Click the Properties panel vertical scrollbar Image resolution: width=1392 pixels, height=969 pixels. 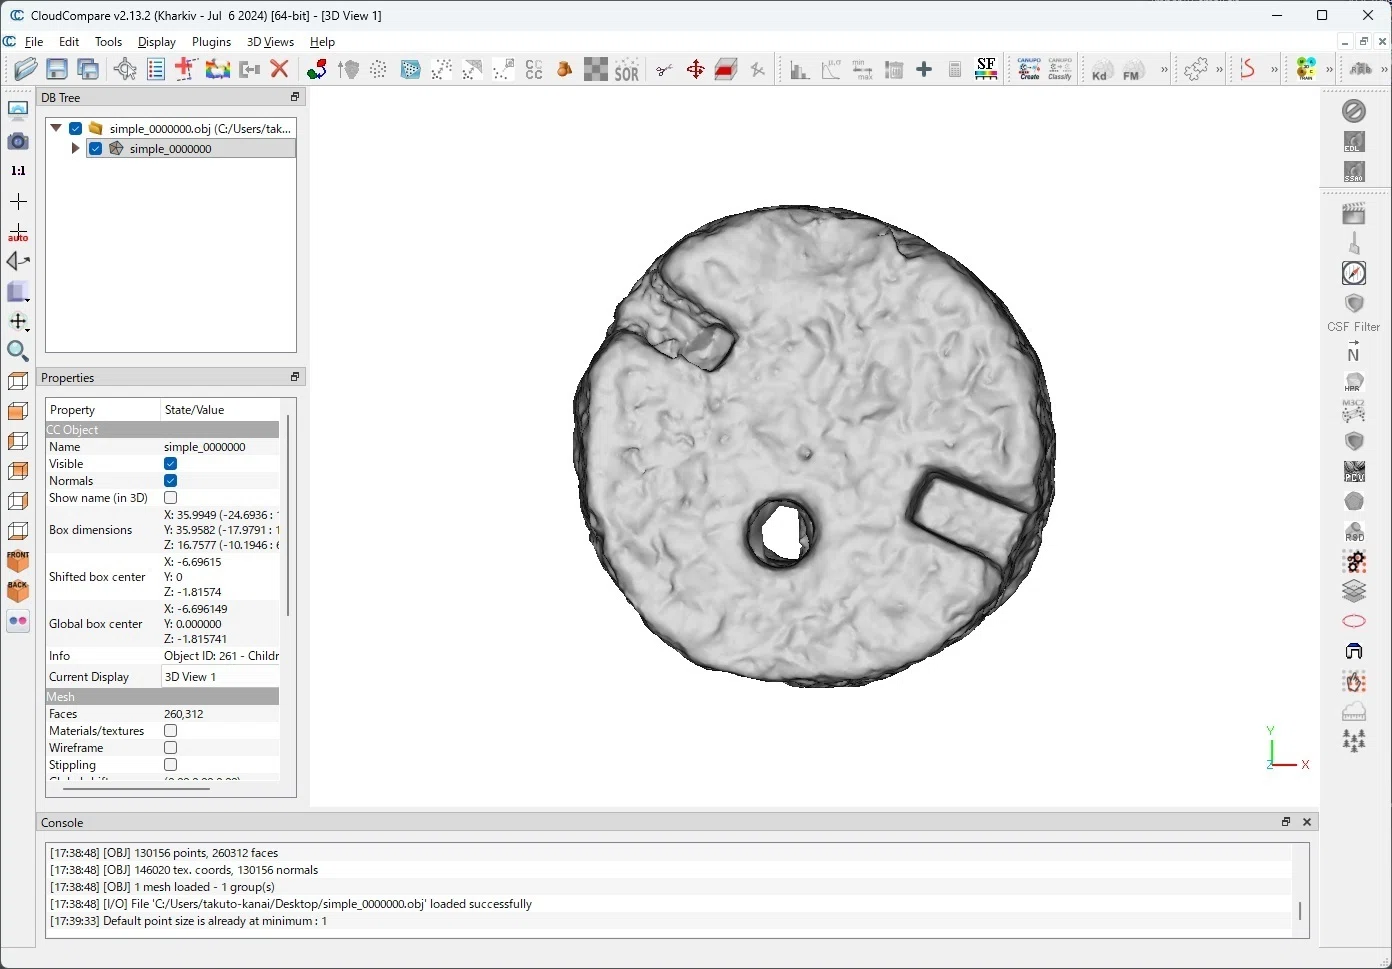click(288, 515)
